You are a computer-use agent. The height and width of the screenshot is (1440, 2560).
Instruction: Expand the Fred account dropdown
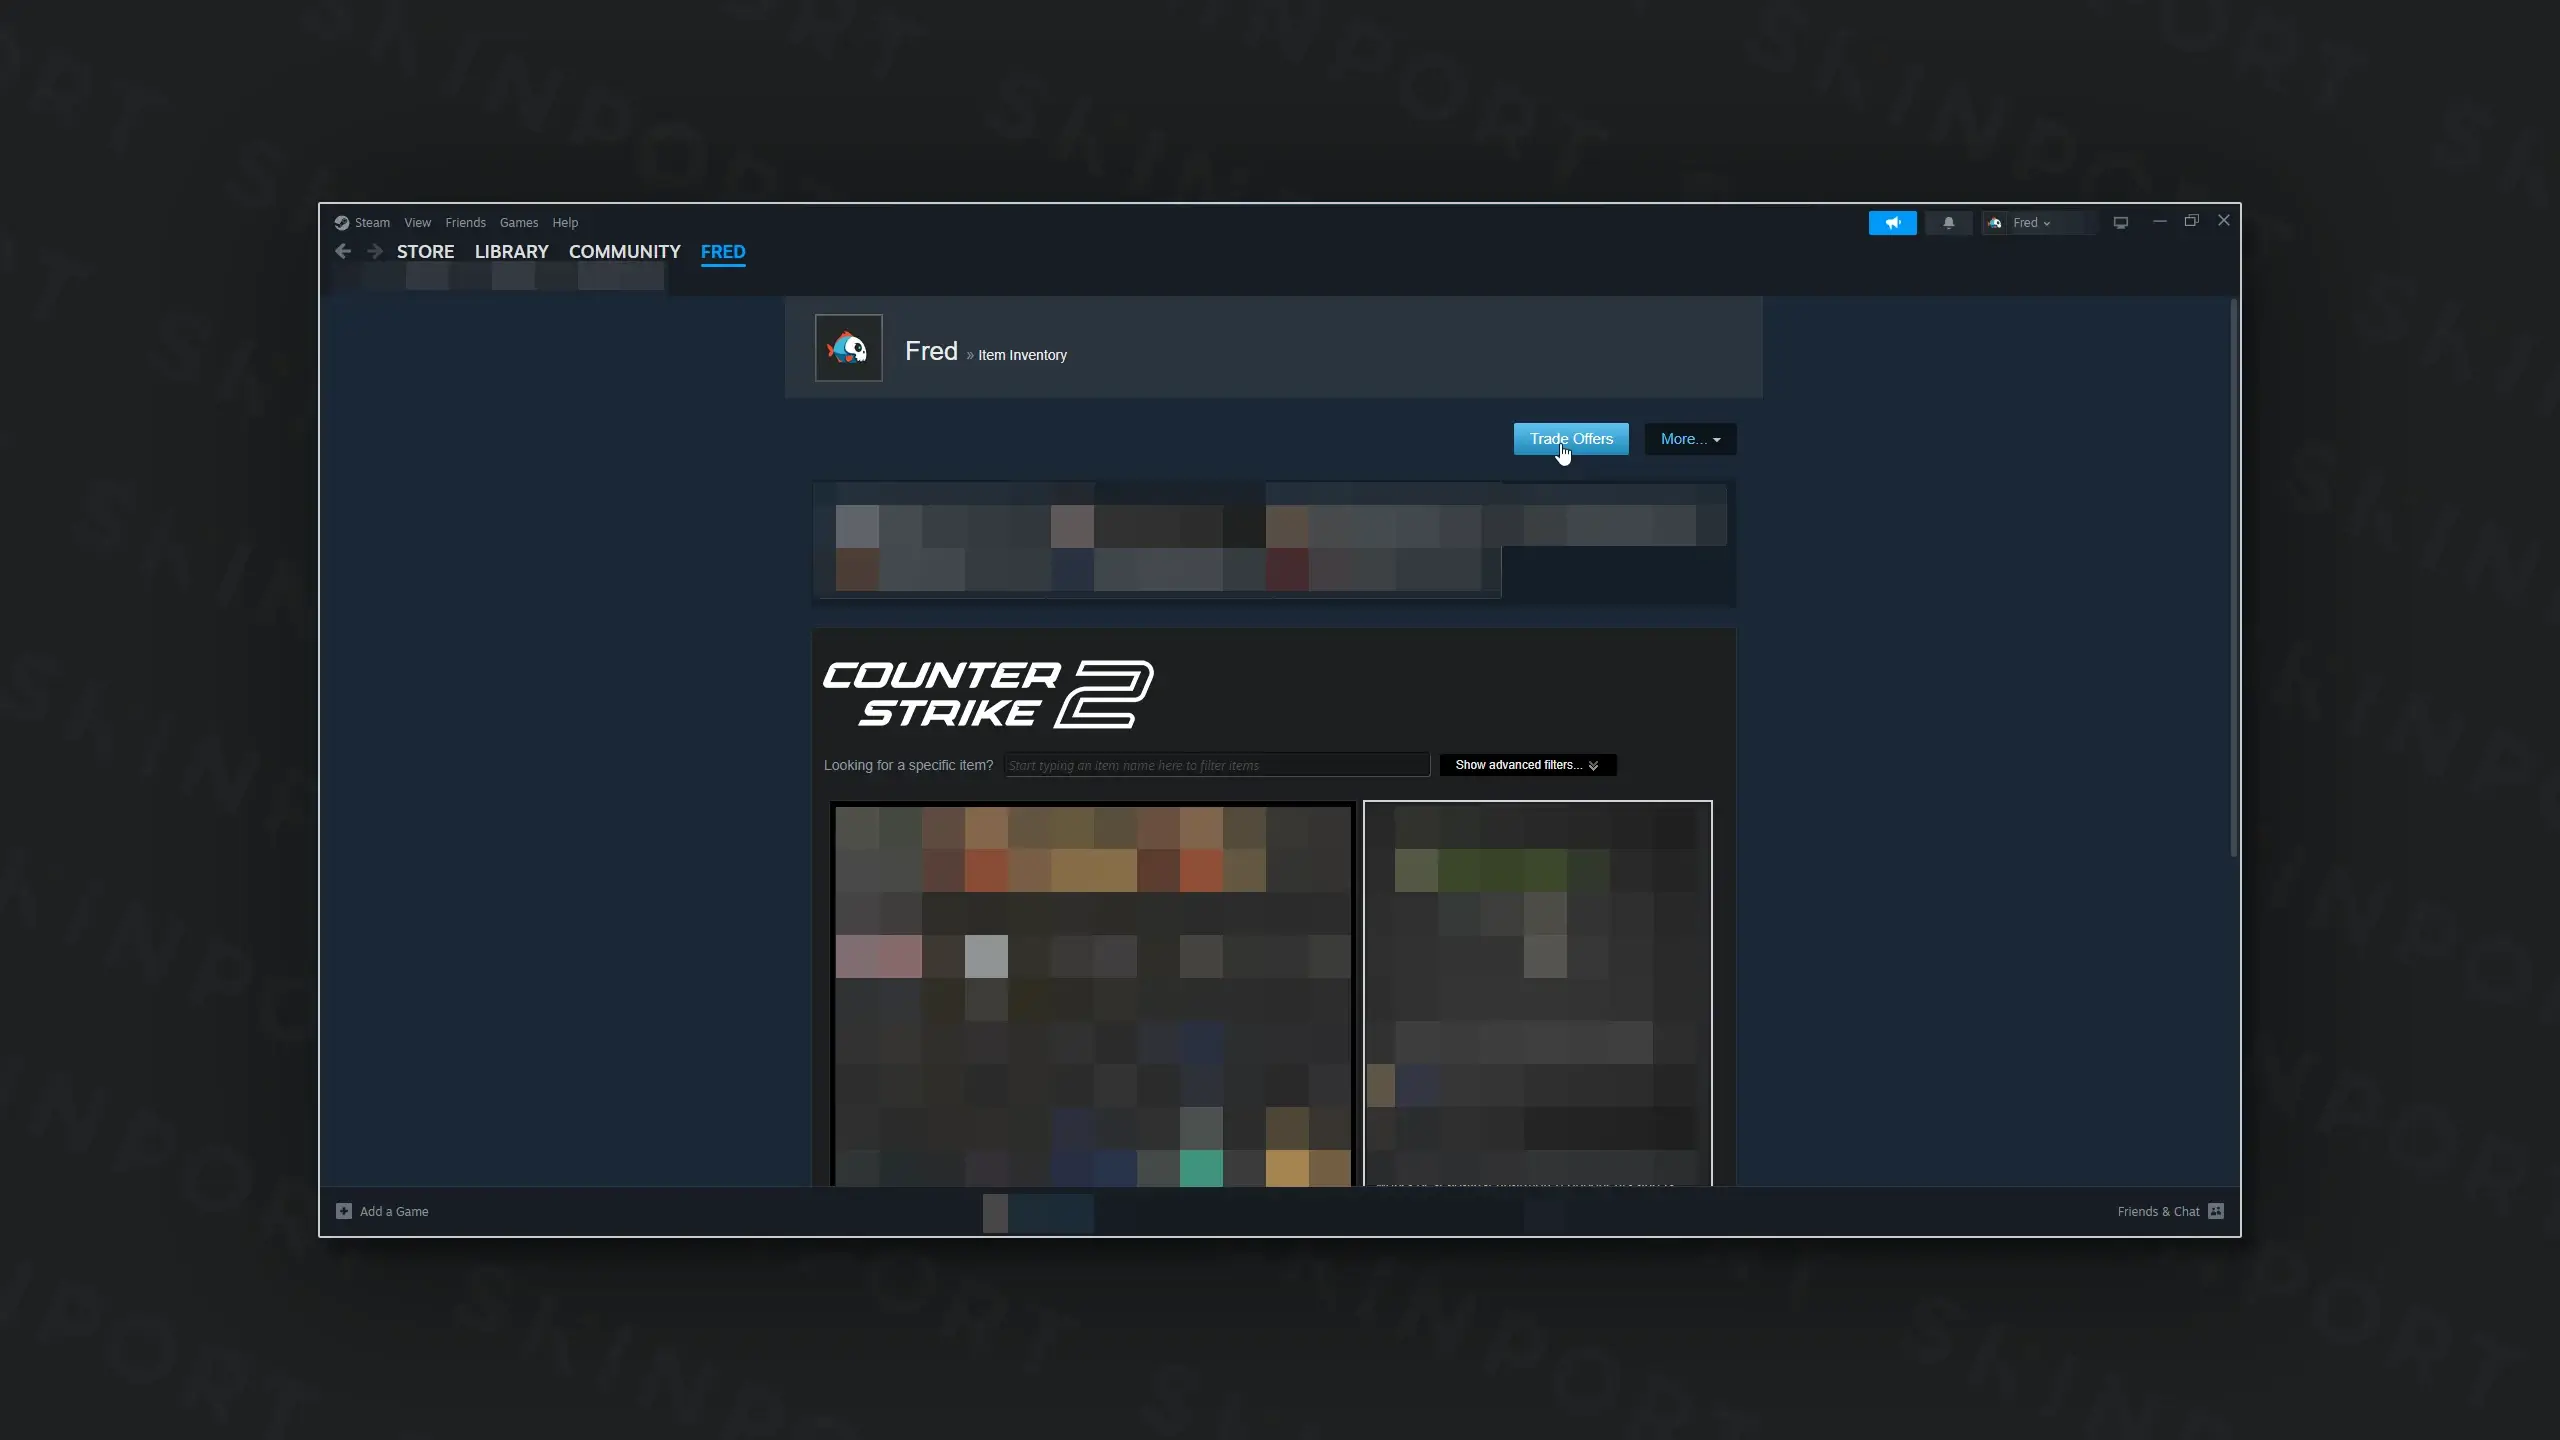coord(2032,223)
